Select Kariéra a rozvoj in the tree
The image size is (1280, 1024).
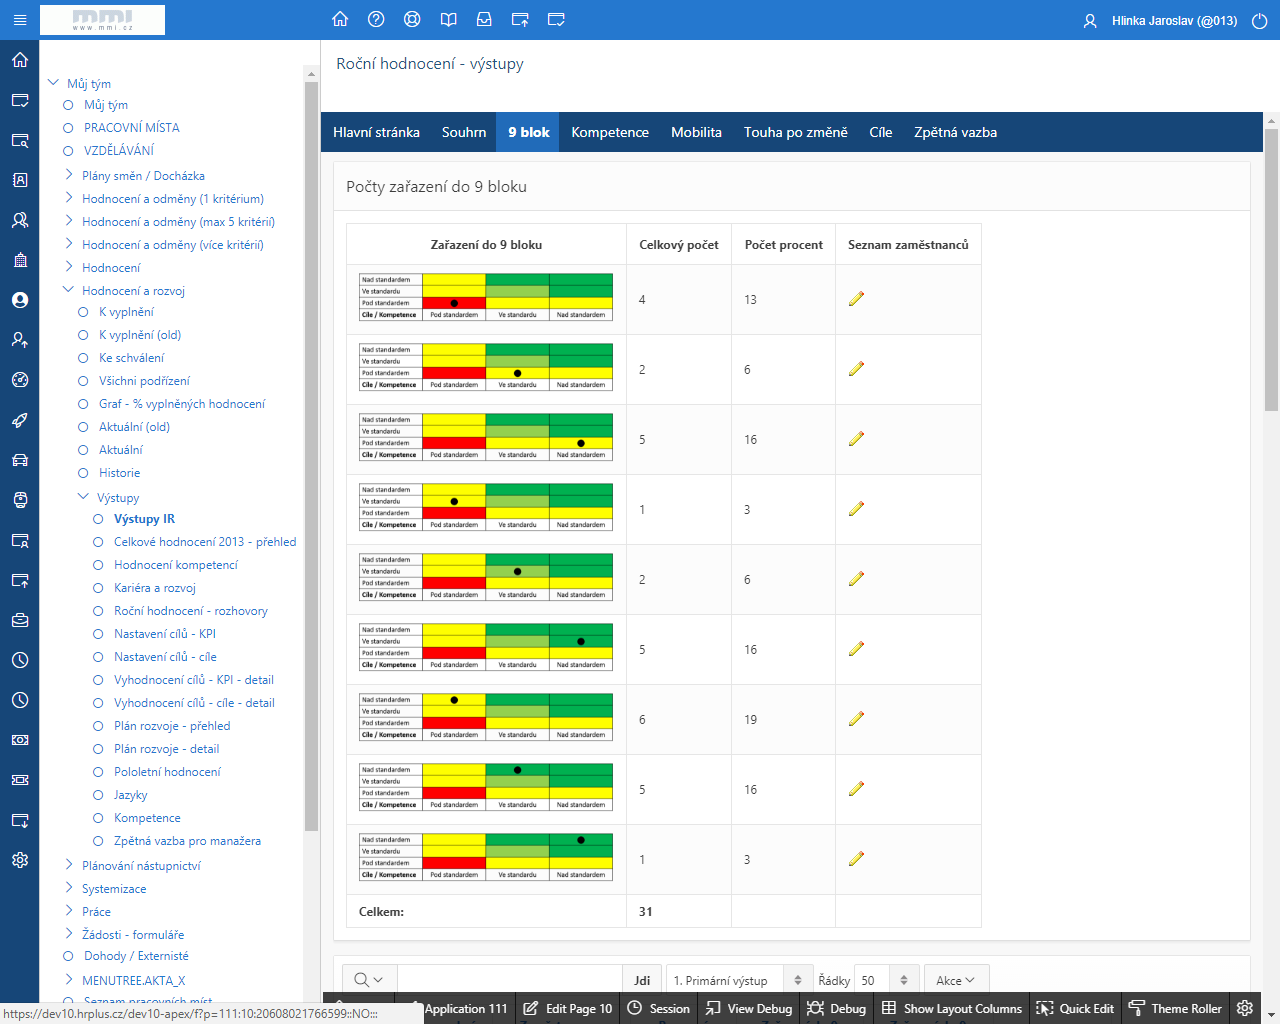154,588
